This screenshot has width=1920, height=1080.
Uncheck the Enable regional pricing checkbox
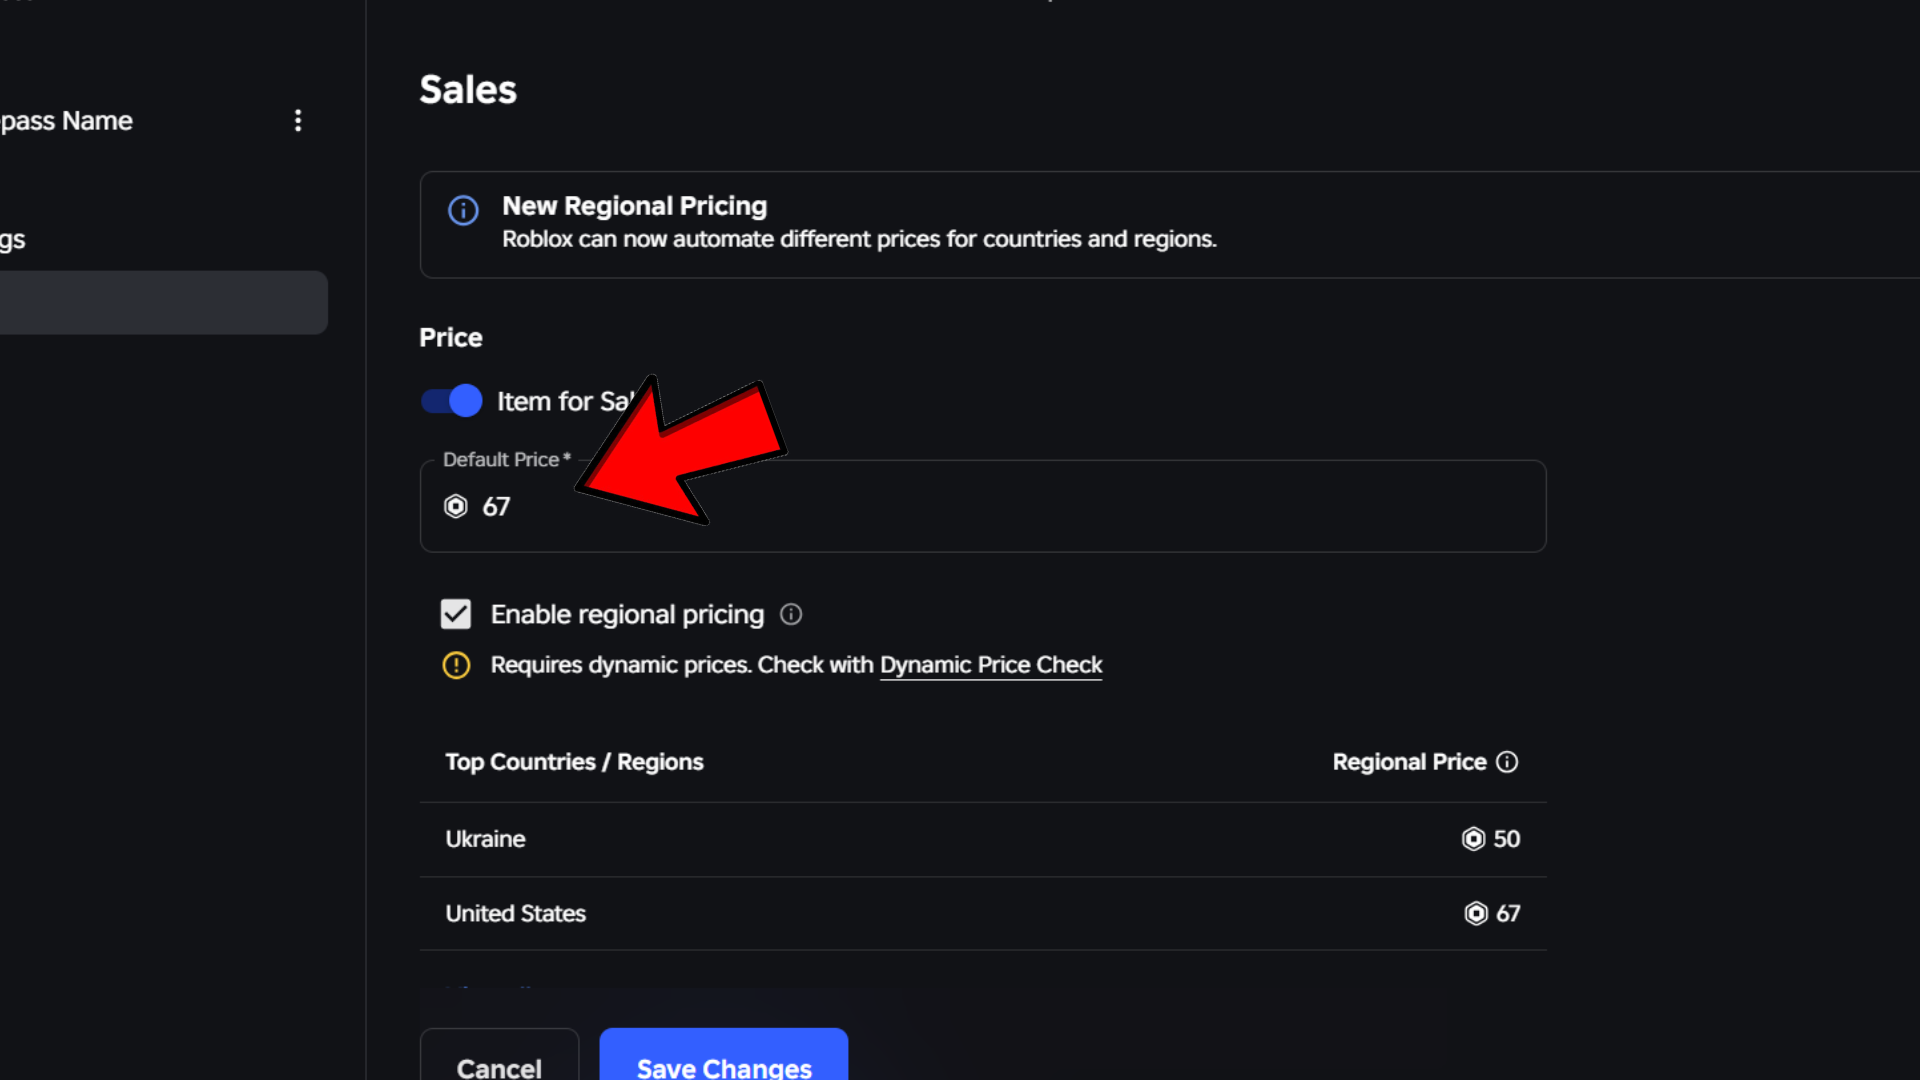(x=456, y=613)
